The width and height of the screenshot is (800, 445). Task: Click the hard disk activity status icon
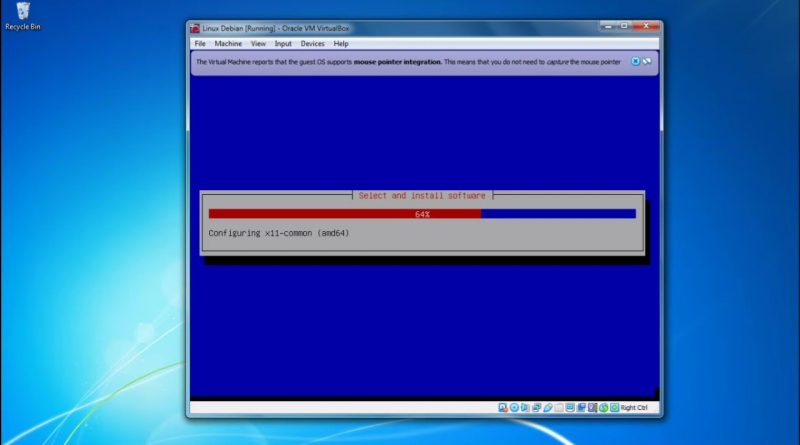pos(503,407)
